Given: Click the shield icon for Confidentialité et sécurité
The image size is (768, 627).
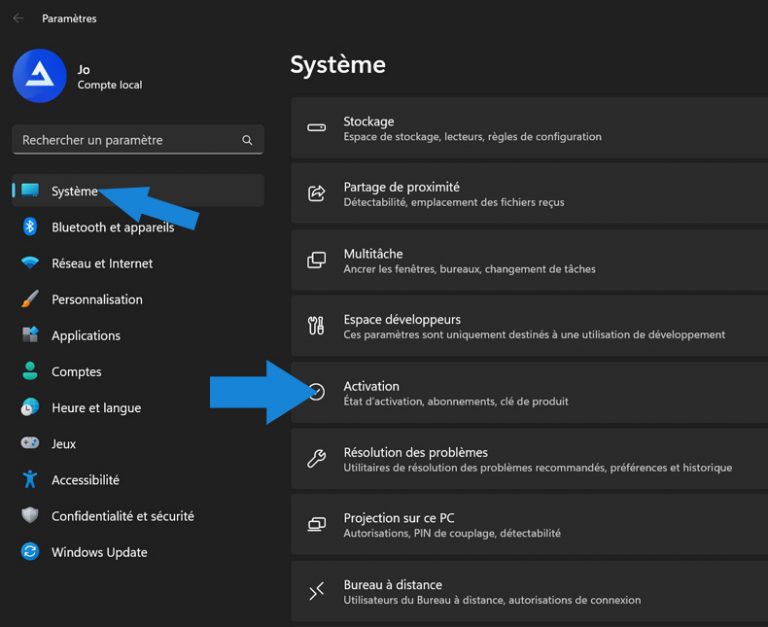Looking at the screenshot, I should [x=30, y=515].
